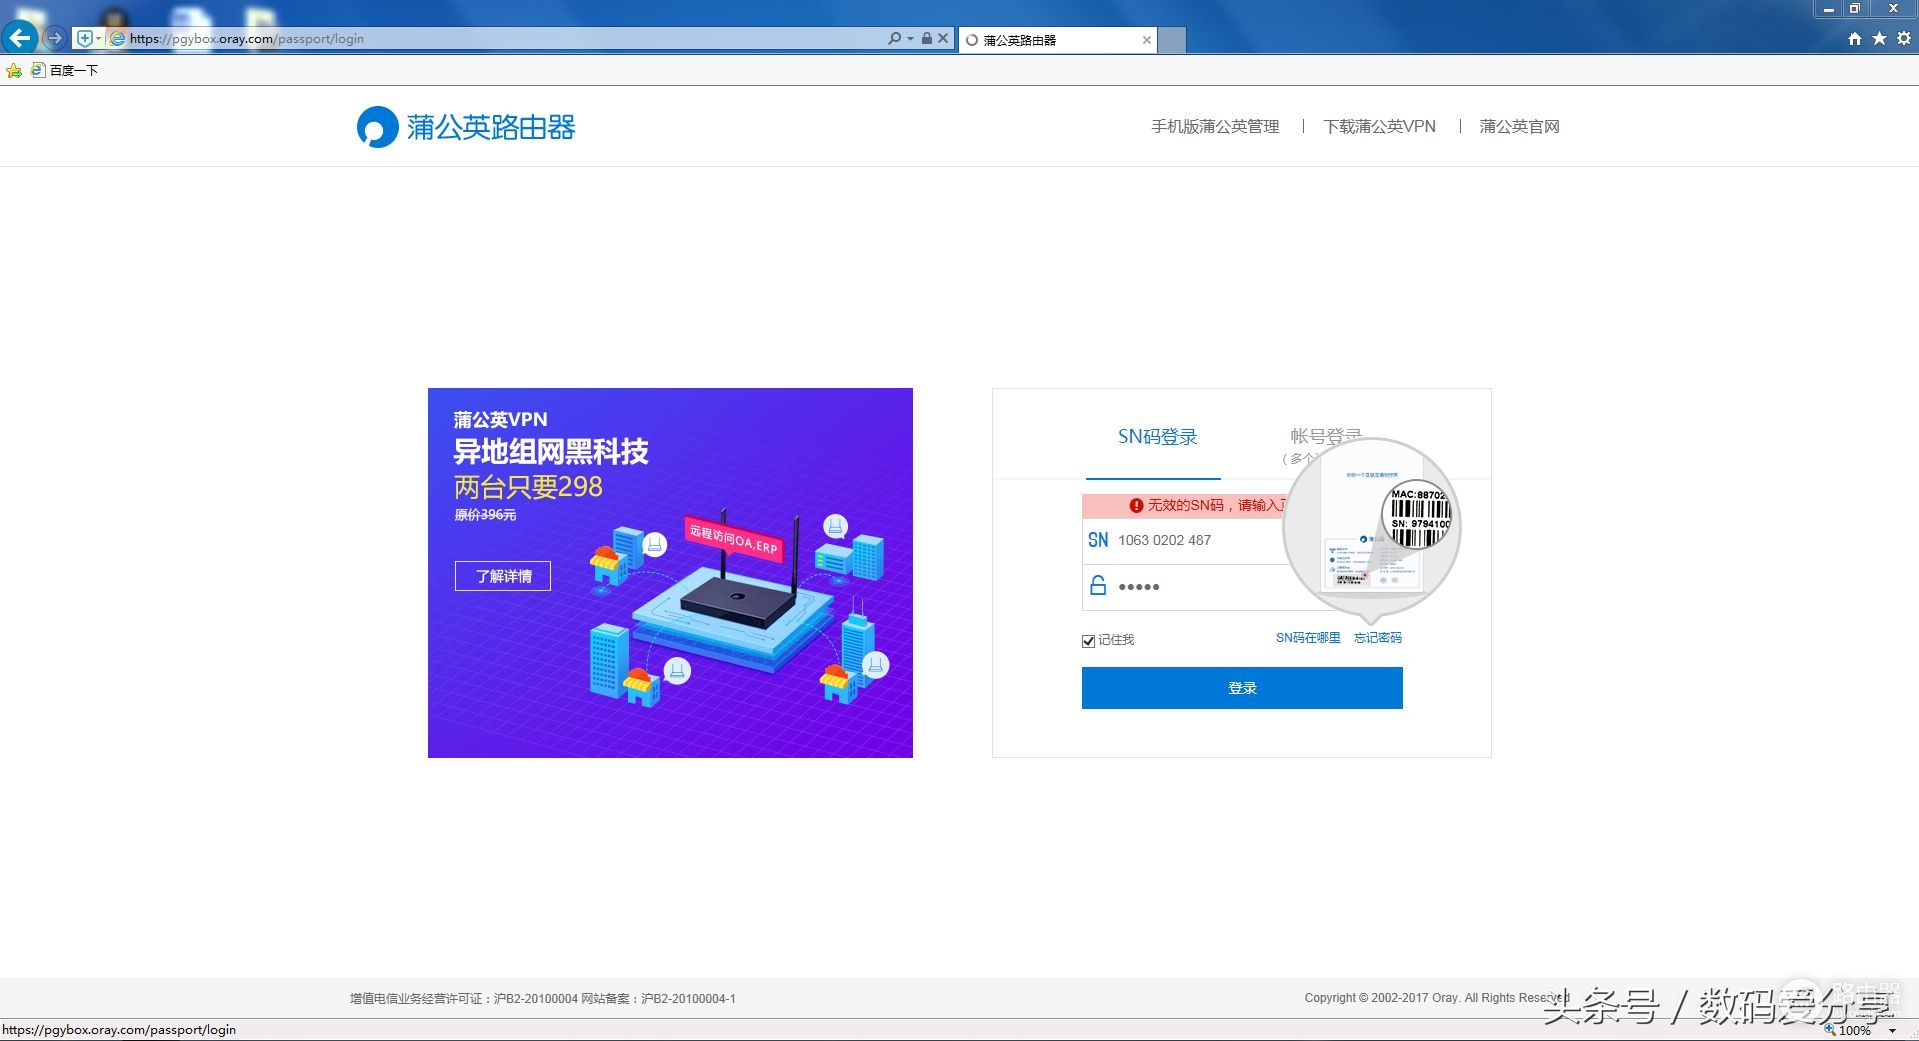Click the security lock icon in address bar
Viewport: 1919px width, 1041px height.
click(x=927, y=38)
